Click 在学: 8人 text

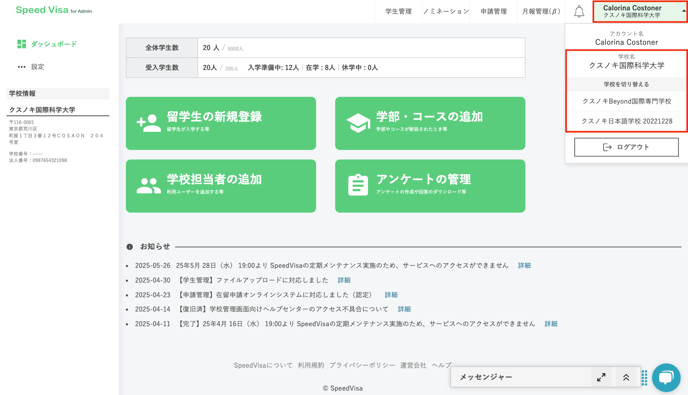pyautogui.click(x=320, y=68)
